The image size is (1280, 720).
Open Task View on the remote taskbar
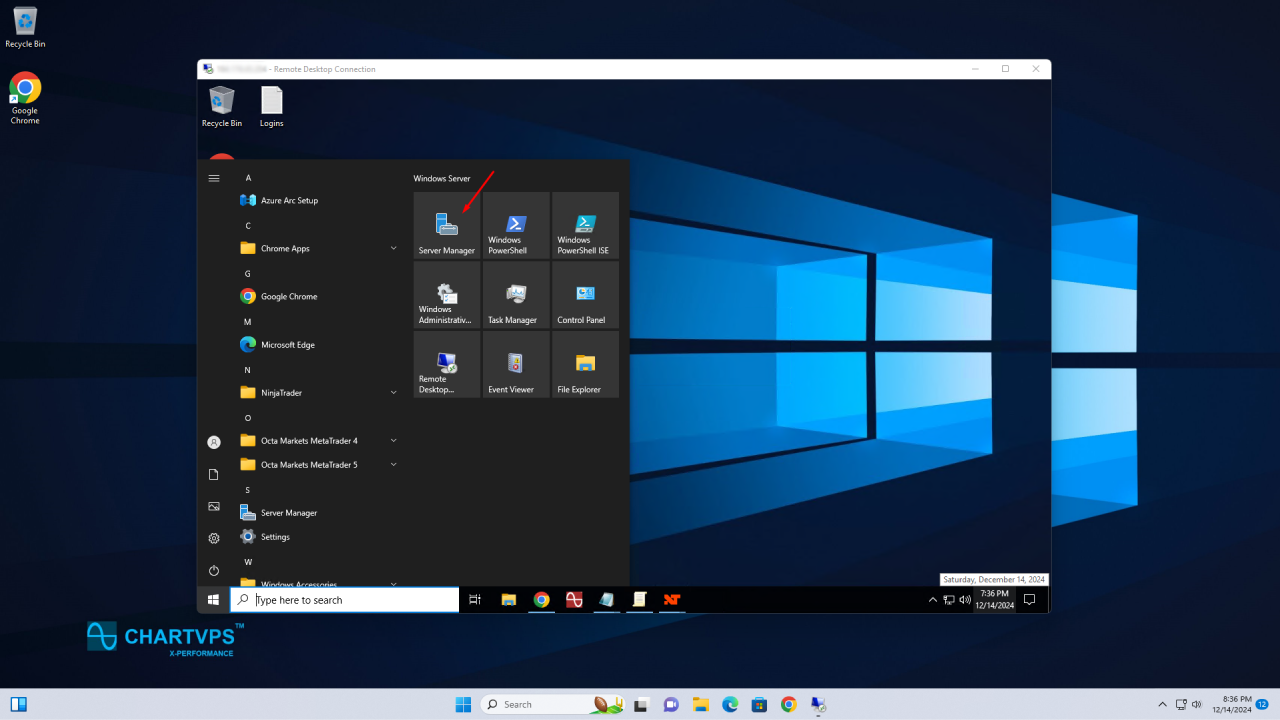pyautogui.click(x=475, y=600)
